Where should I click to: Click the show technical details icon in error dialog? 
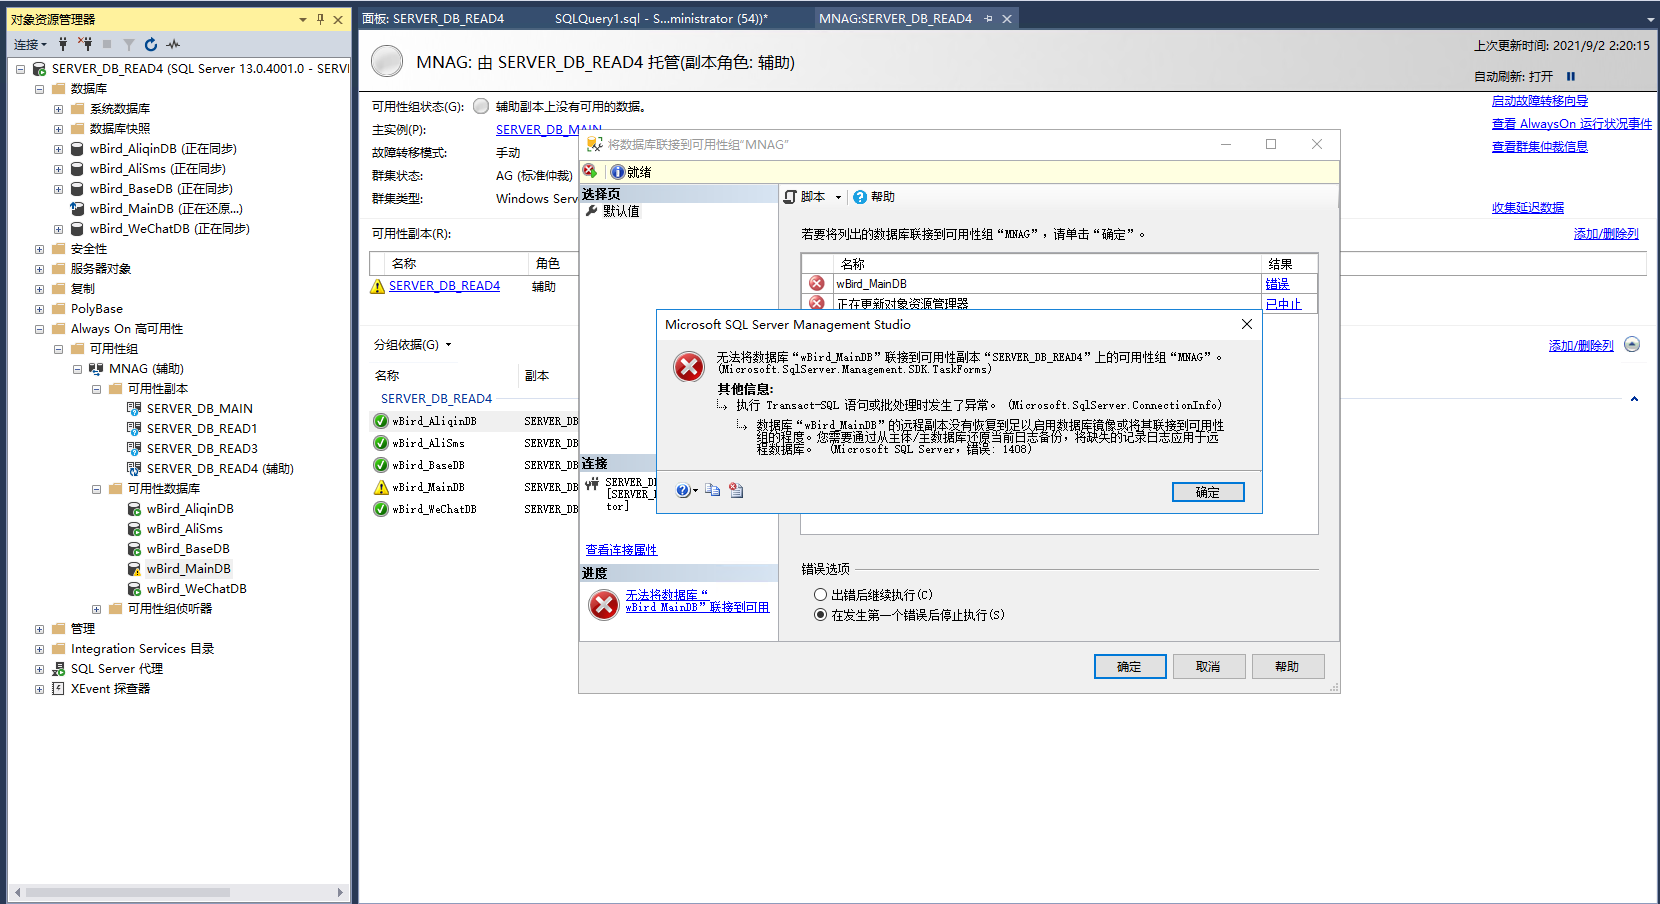(736, 490)
